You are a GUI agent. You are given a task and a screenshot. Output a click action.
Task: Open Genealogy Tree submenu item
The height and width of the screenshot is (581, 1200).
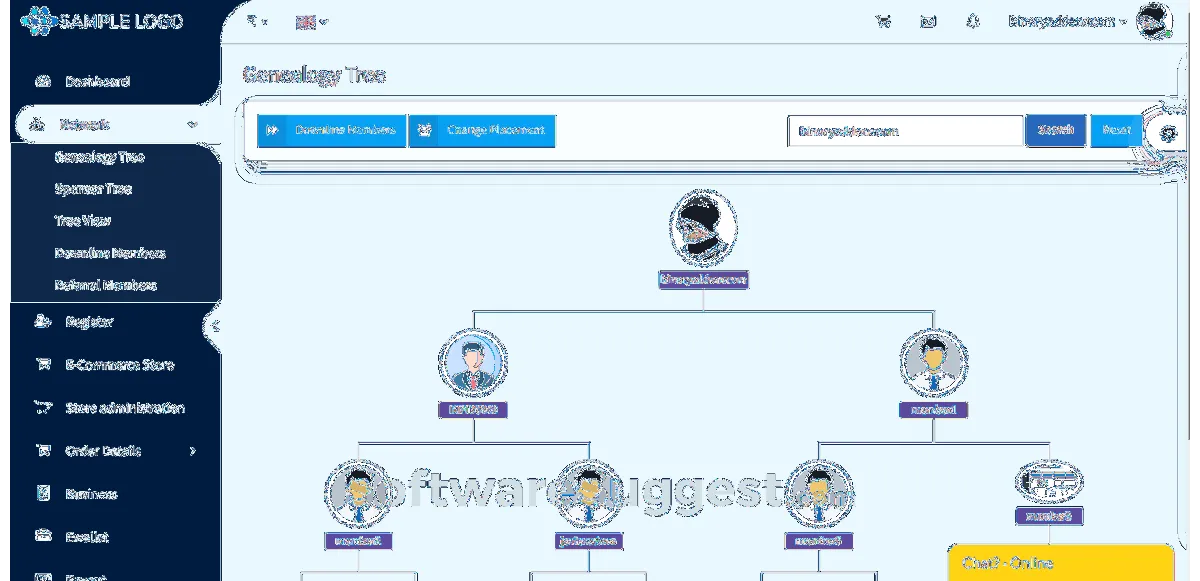pyautogui.click(x=99, y=157)
